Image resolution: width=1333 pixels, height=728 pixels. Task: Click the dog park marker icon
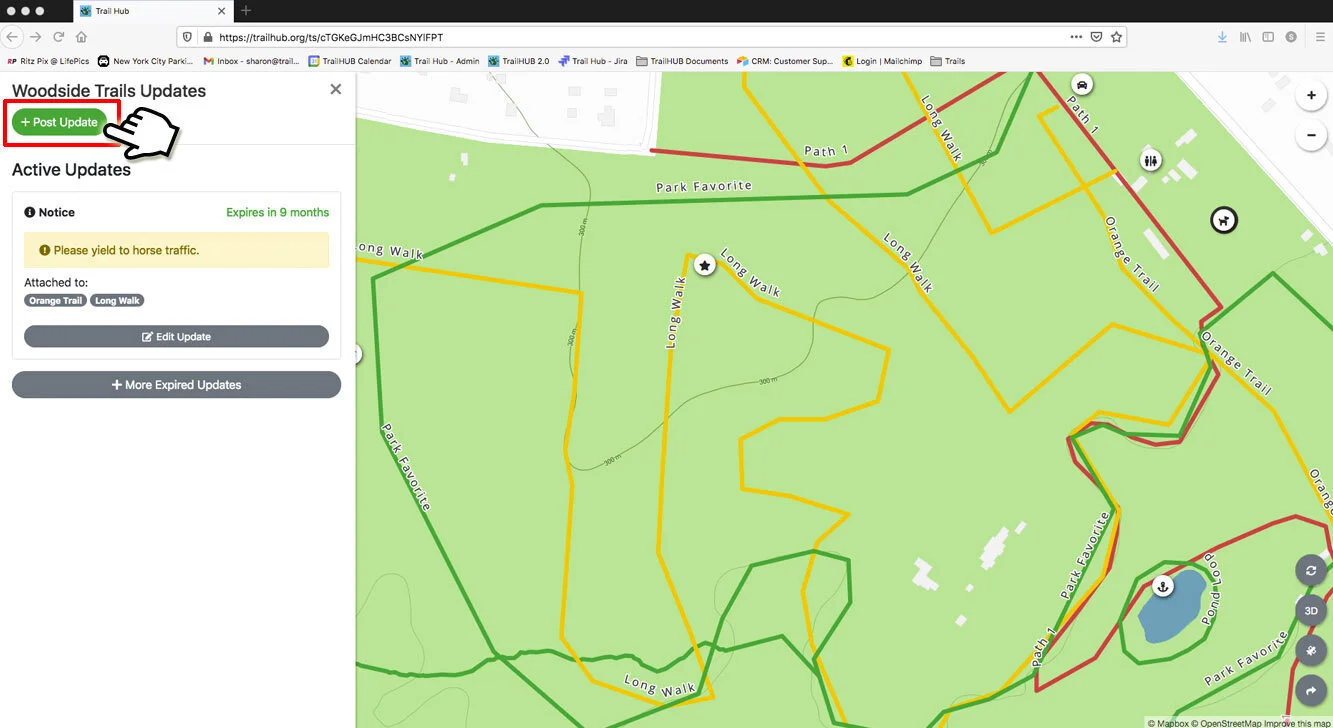pos(1223,220)
